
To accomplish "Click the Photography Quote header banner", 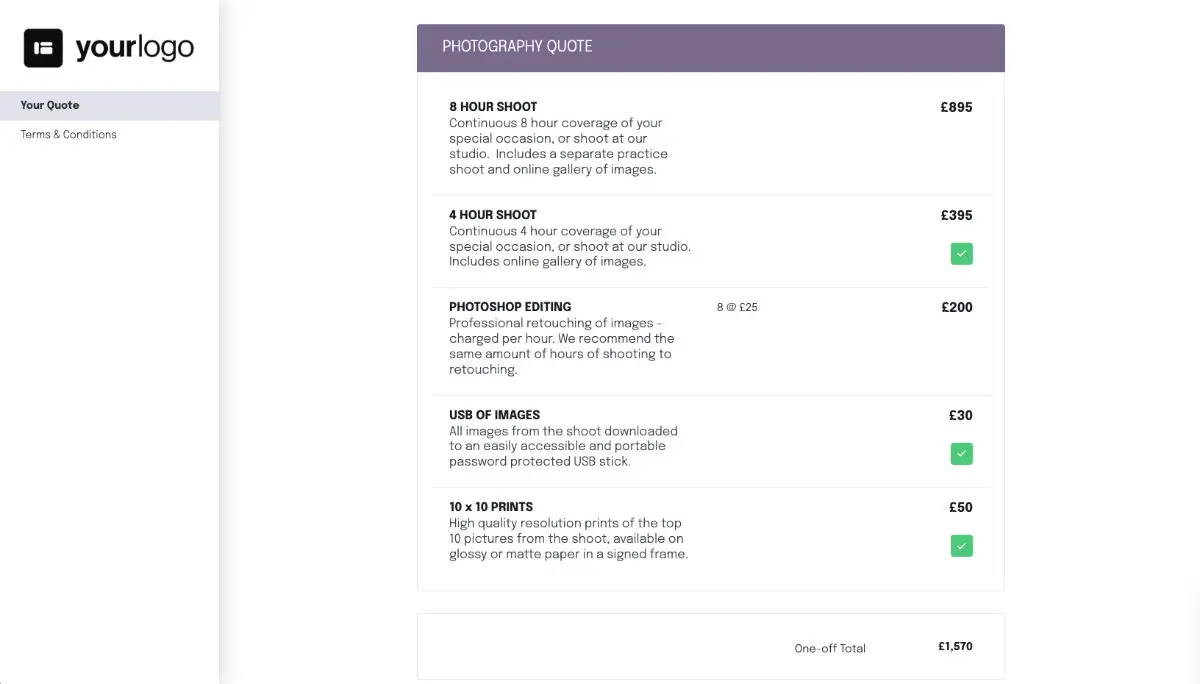I will (710, 47).
